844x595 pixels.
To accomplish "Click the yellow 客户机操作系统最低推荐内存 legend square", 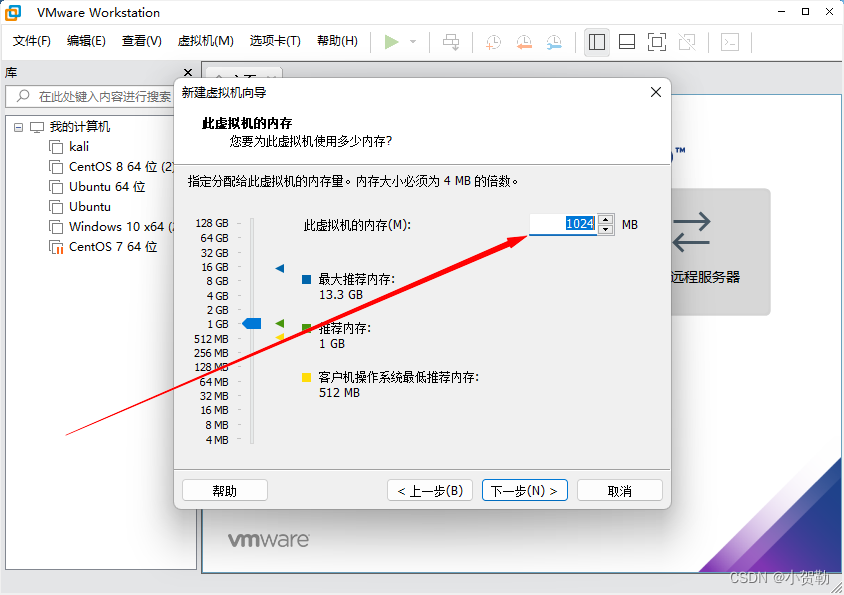I will (x=307, y=377).
